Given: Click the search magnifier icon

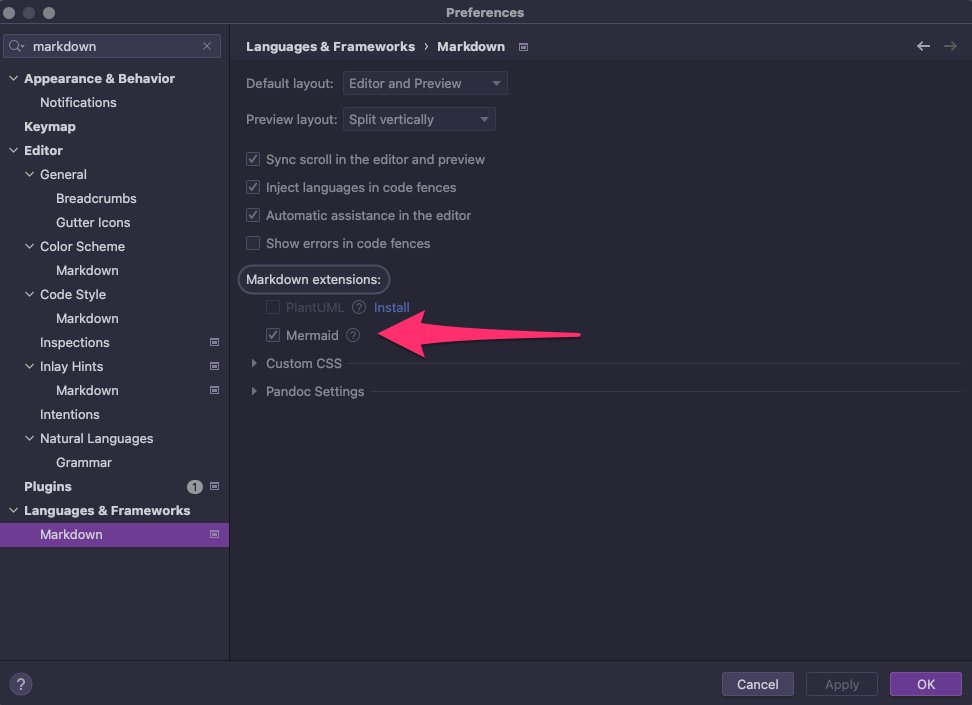Looking at the screenshot, I should (x=16, y=47).
